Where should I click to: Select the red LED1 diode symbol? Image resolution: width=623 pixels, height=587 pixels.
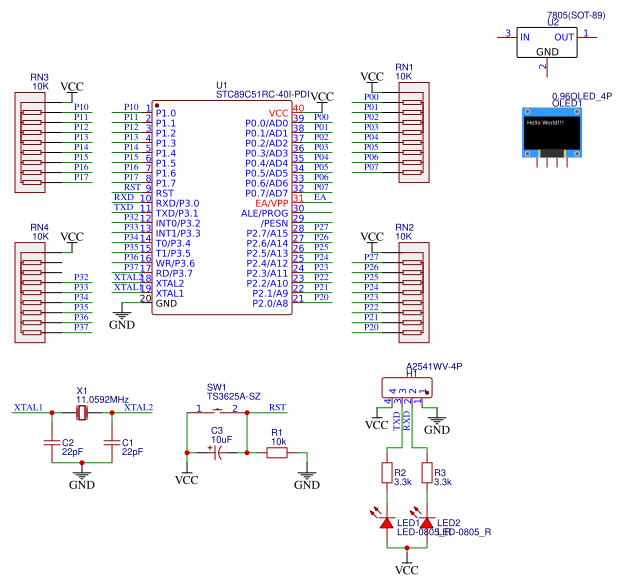coord(387,523)
